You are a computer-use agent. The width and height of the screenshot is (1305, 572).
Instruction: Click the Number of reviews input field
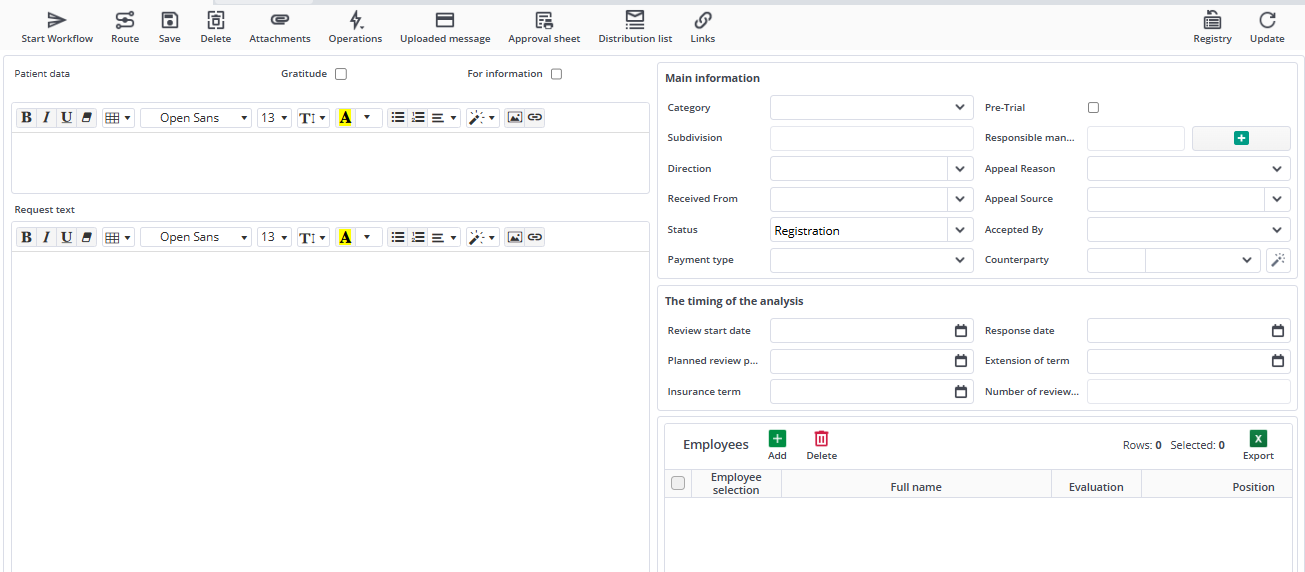point(1189,392)
